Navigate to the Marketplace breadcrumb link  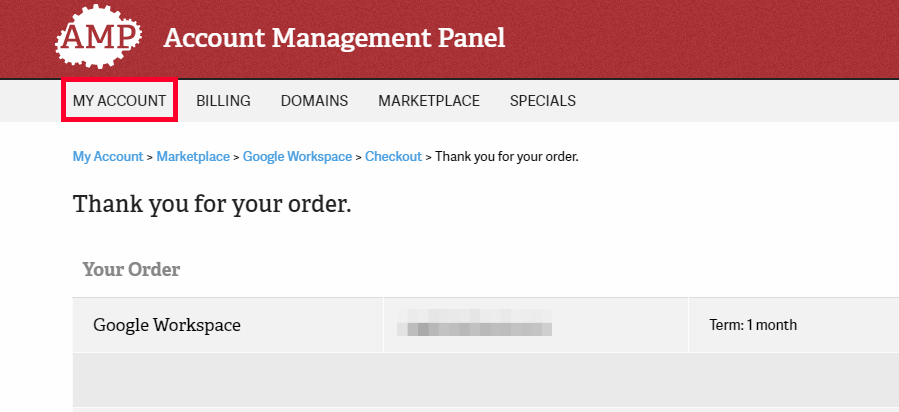[193, 157]
